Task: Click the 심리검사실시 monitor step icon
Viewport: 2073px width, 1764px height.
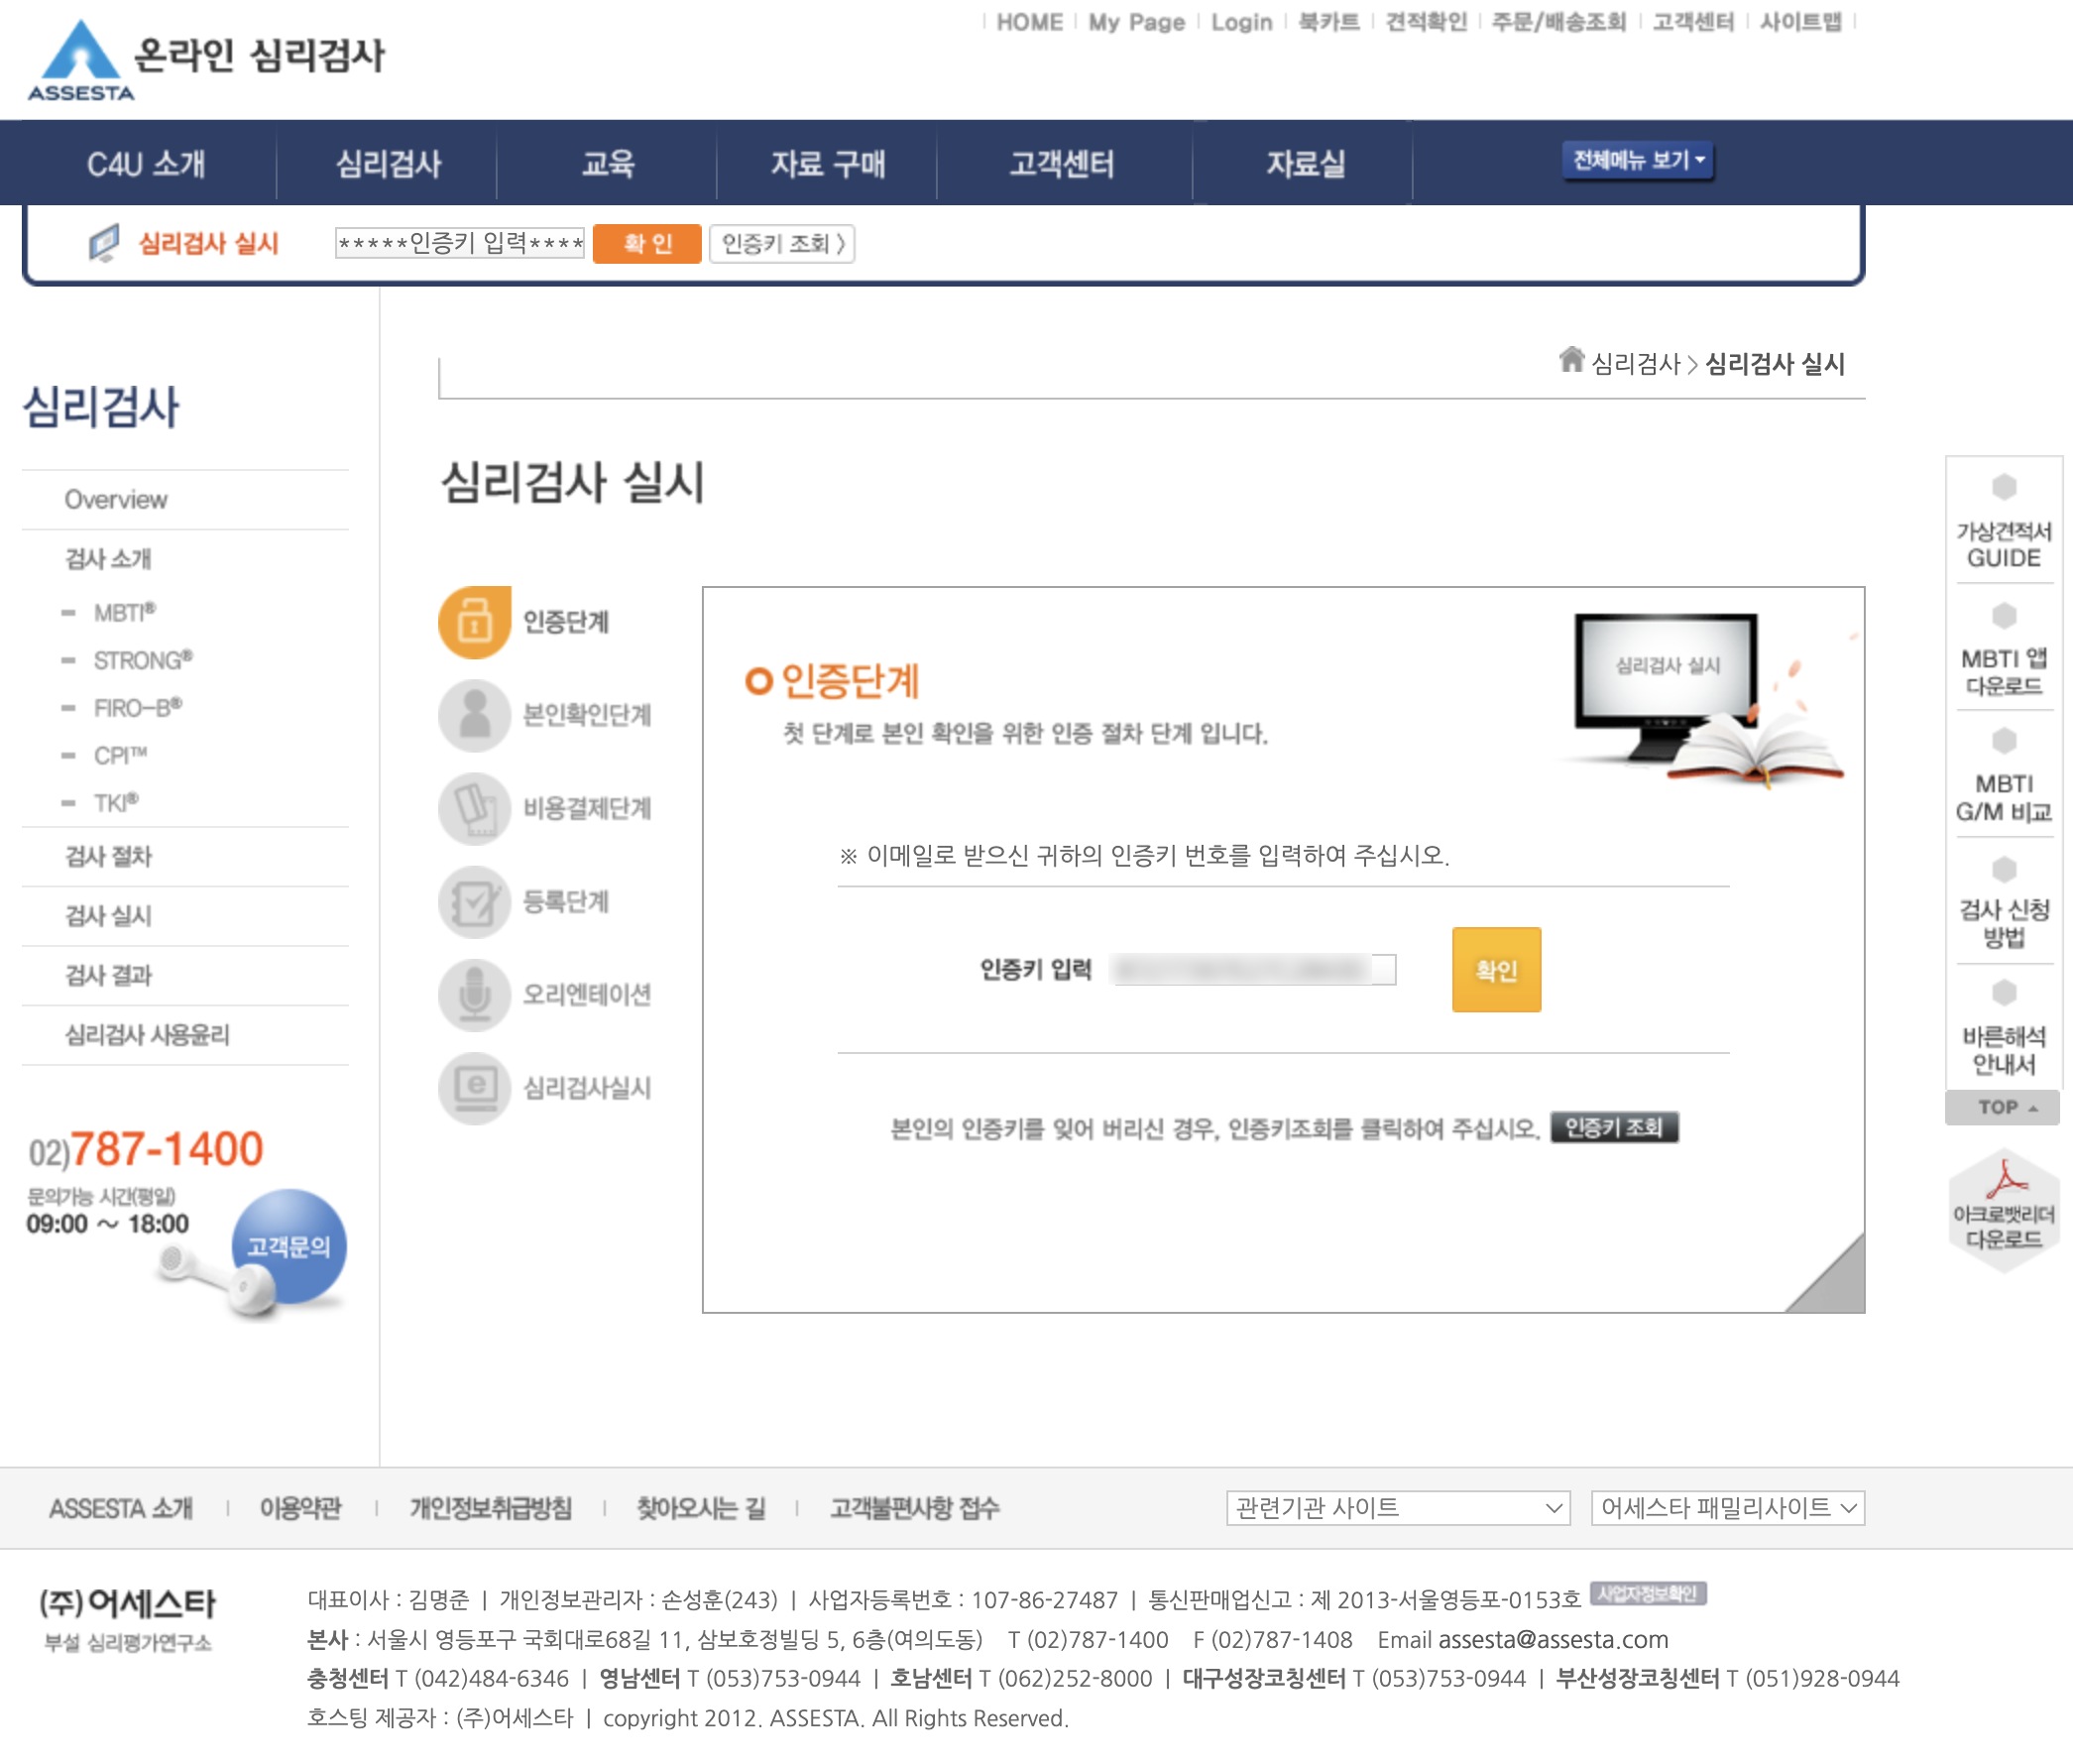Action: [x=474, y=1087]
